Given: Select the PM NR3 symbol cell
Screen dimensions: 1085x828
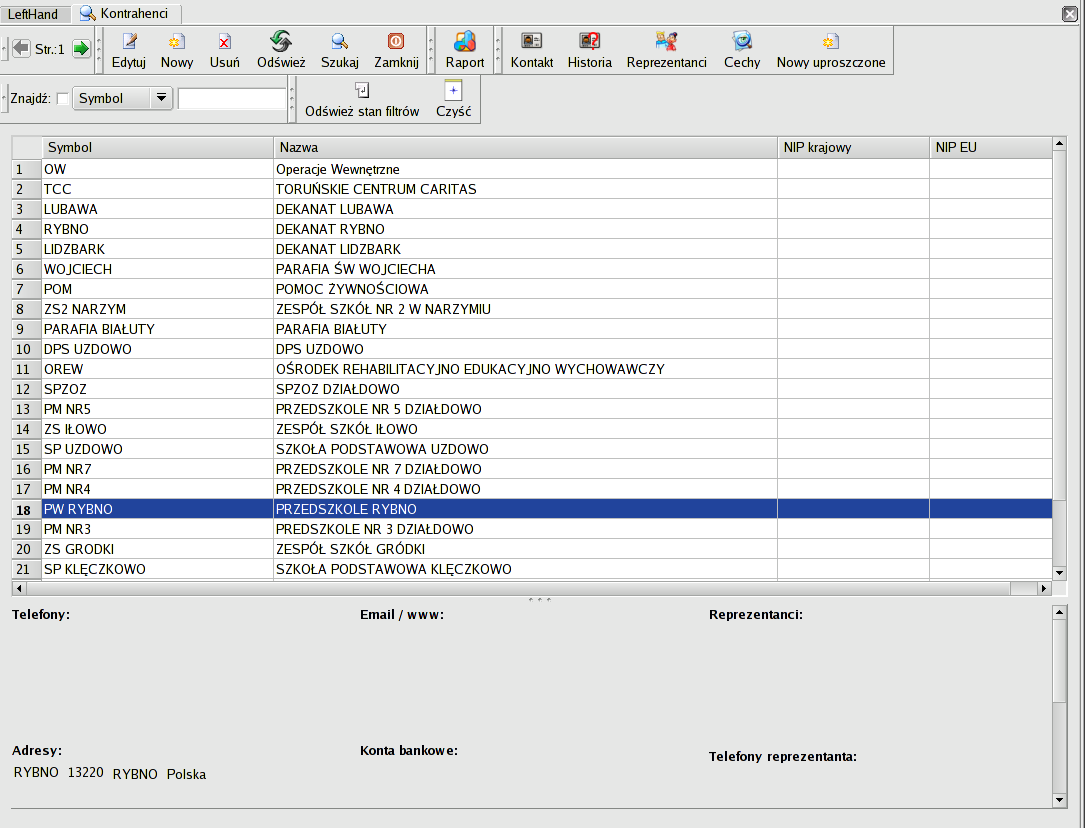Looking at the screenshot, I should pos(158,531).
